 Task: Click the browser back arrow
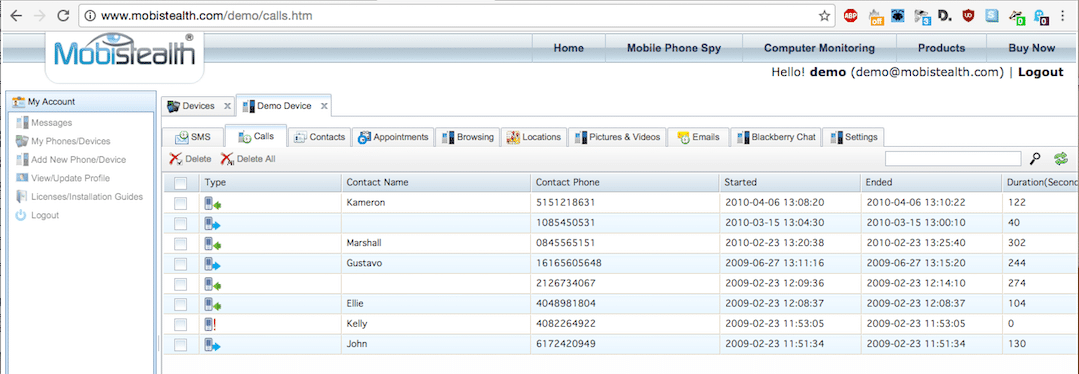click(x=17, y=15)
